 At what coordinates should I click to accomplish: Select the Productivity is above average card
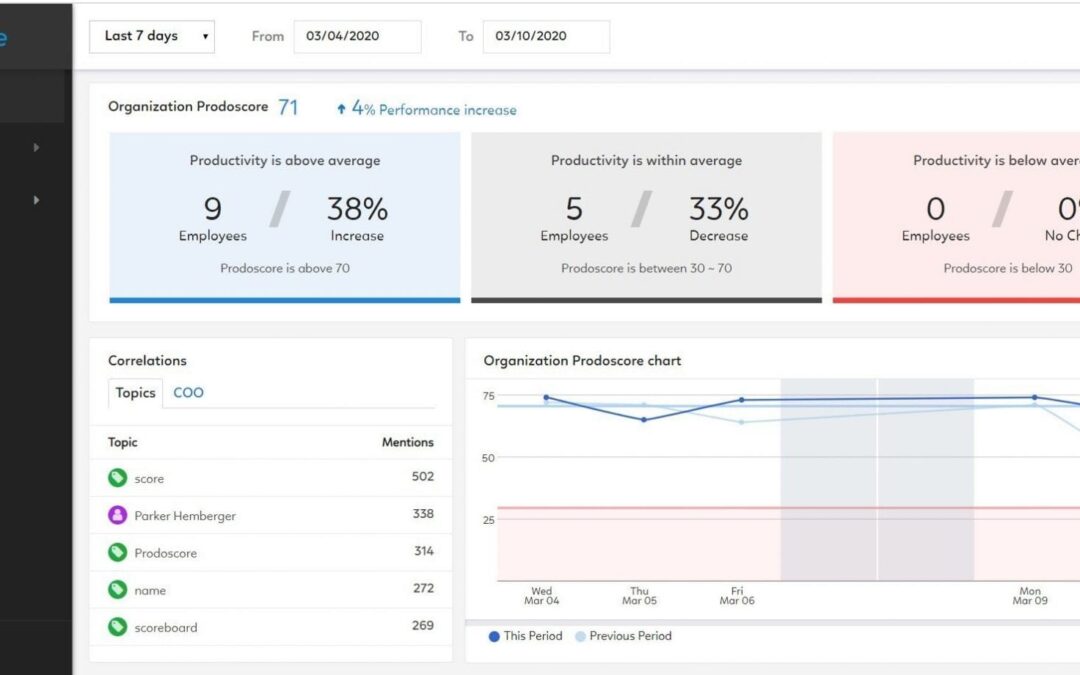coord(285,217)
